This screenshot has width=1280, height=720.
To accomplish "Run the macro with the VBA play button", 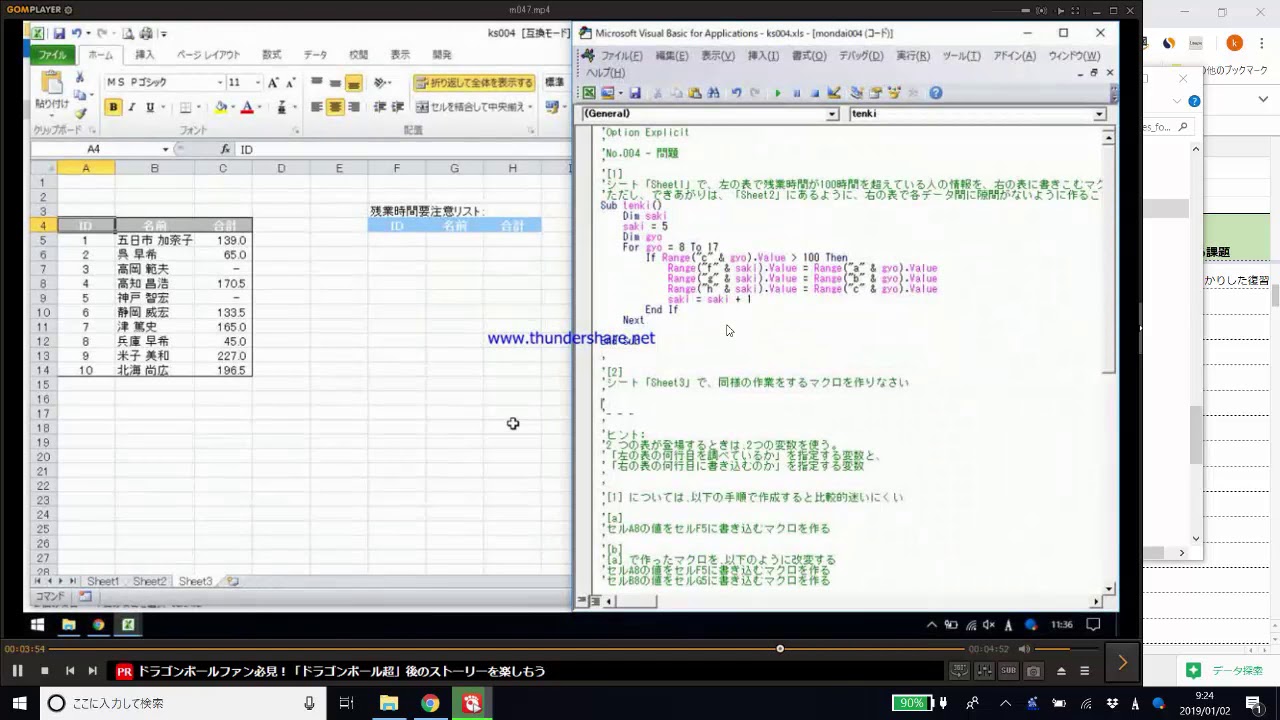I will tap(777, 93).
